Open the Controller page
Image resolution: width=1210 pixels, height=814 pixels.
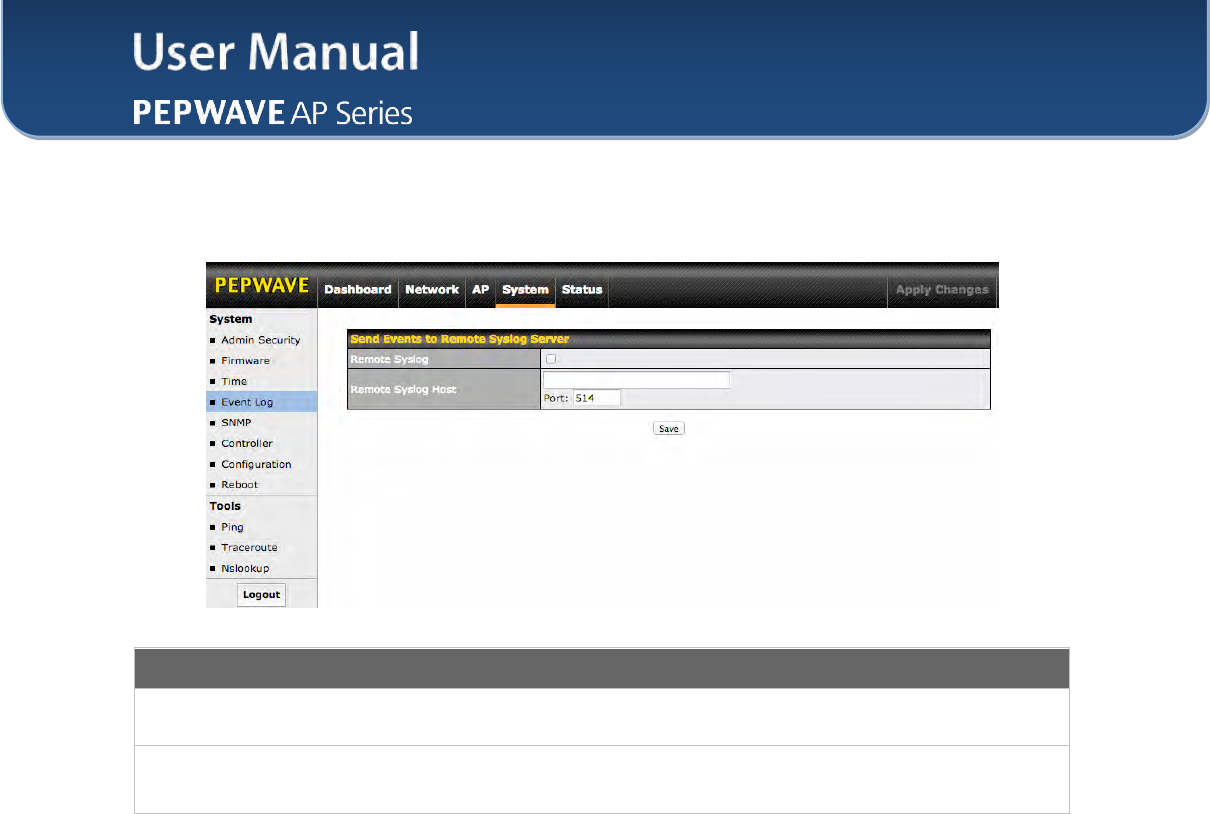pos(247,443)
